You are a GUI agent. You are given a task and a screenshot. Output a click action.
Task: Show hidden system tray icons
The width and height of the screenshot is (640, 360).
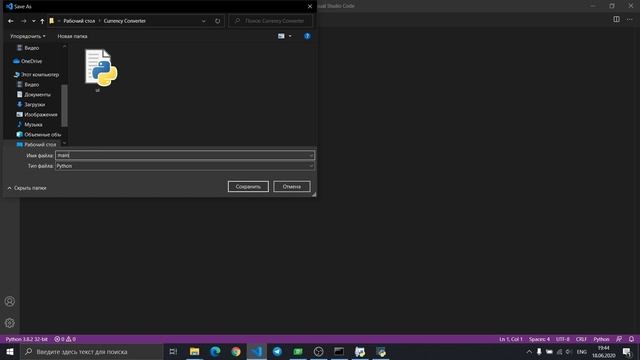529,351
